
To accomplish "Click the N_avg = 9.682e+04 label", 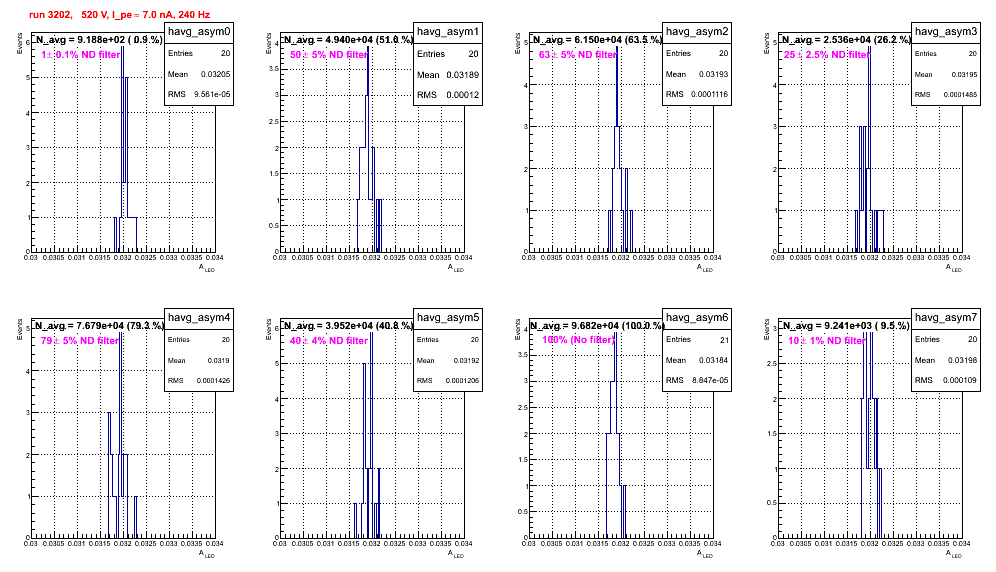I will 597,325.
